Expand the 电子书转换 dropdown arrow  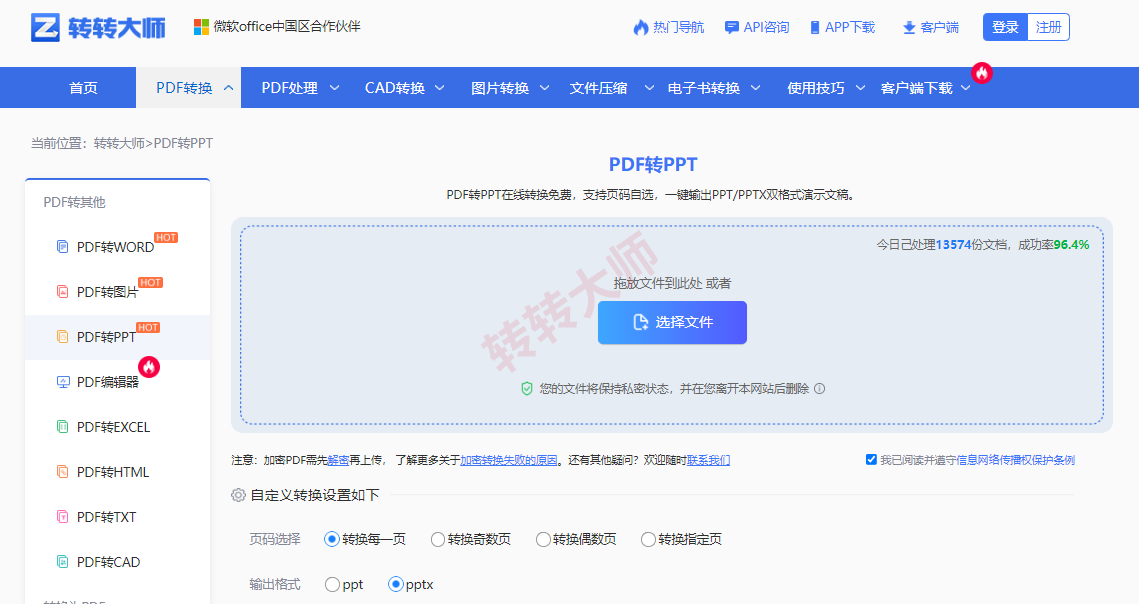click(x=755, y=88)
